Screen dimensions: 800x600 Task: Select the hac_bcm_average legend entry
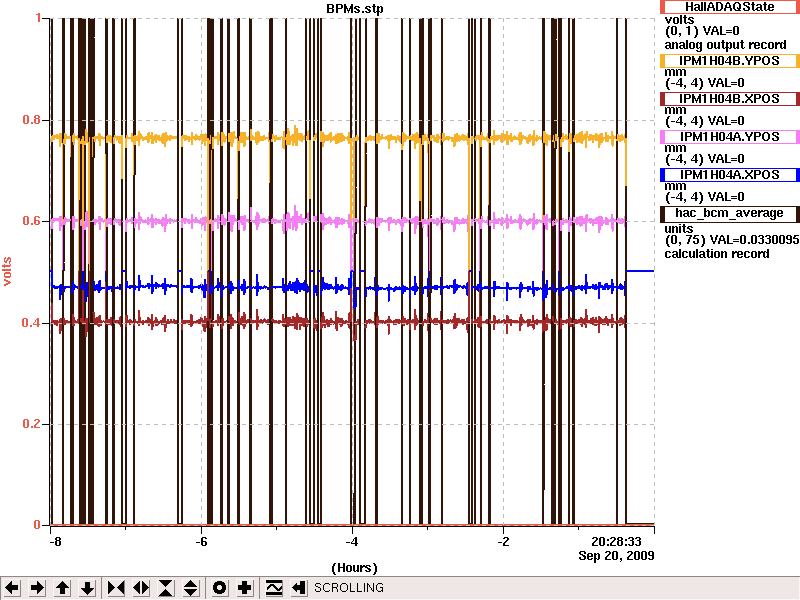pos(730,213)
